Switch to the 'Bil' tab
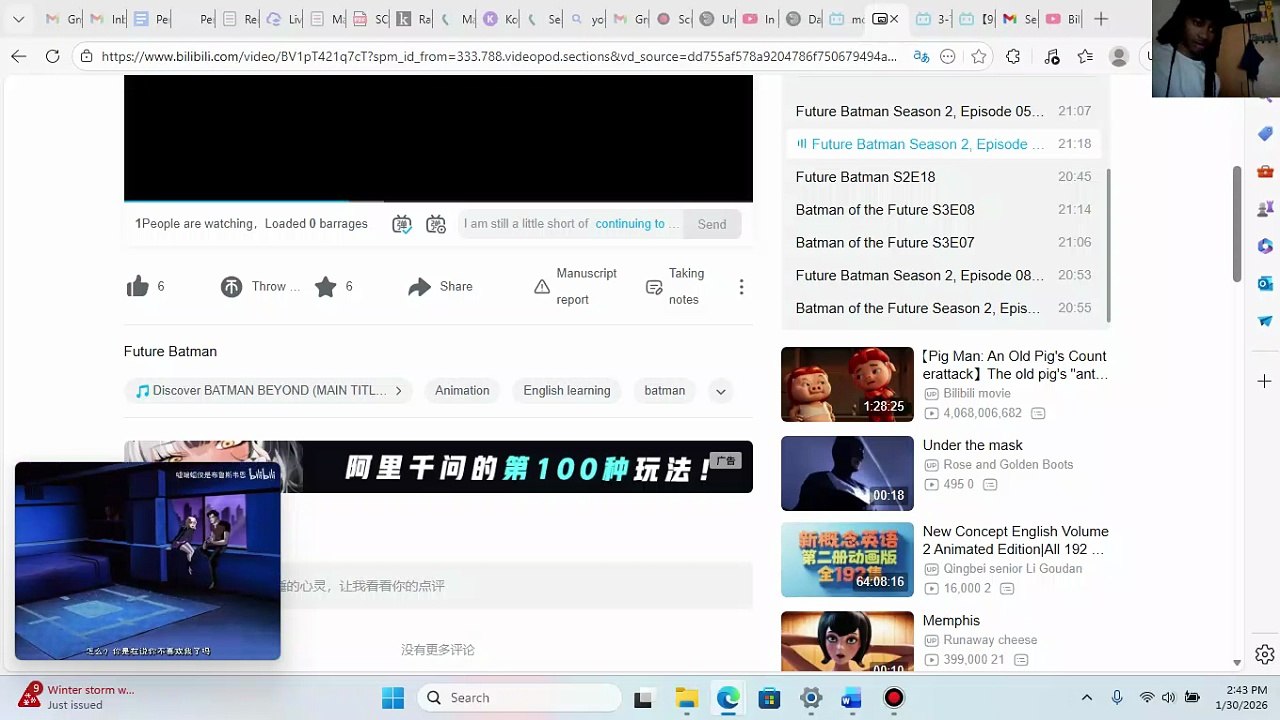Image resolution: width=1280 pixels, height=720 pixels. [1063, 19]
